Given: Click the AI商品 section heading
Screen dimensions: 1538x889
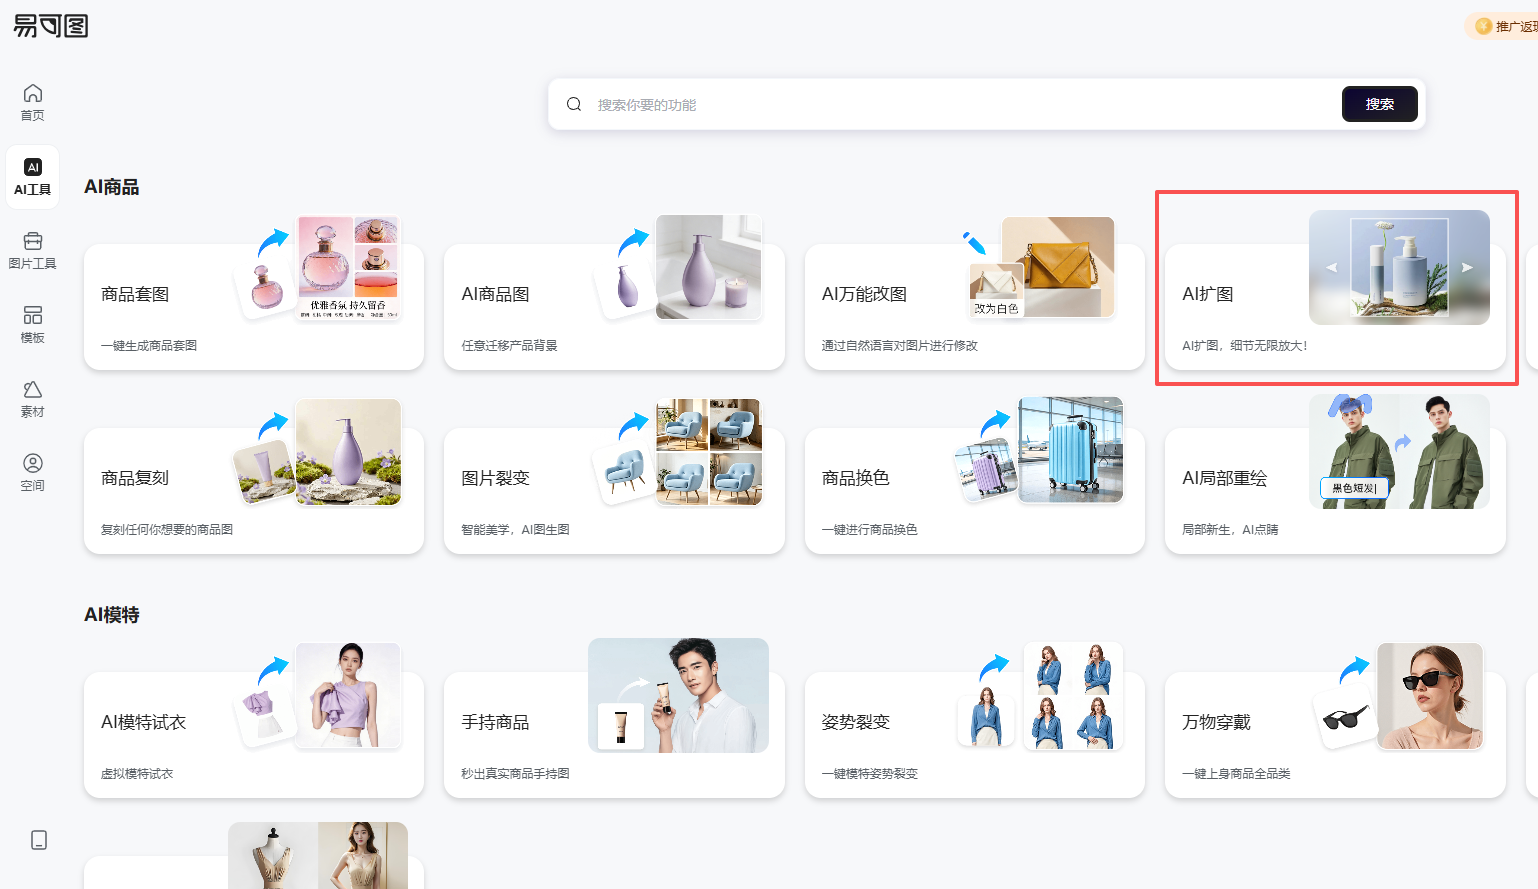Looking at the screenshot, I should (112, 187).
